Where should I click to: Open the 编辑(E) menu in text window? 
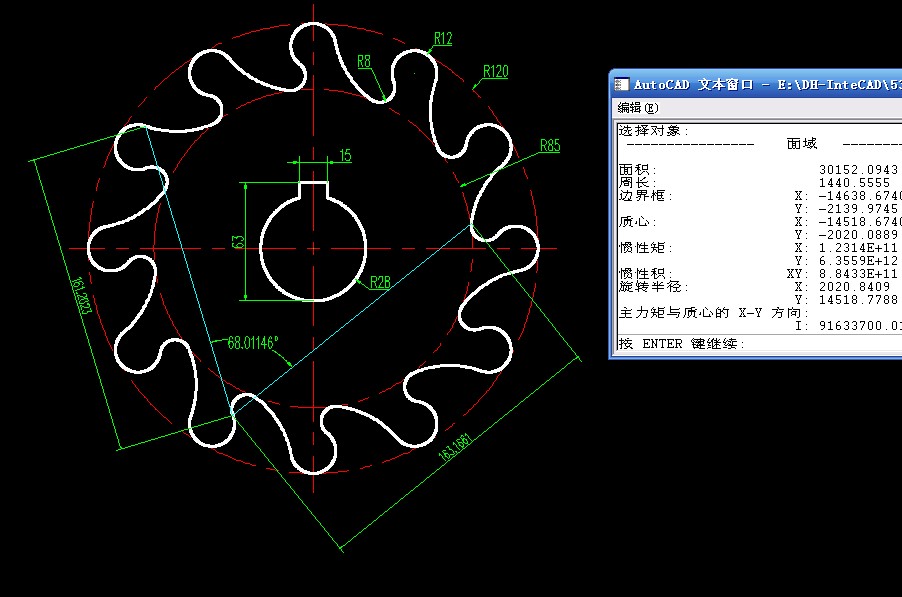(x=637, y=108)
